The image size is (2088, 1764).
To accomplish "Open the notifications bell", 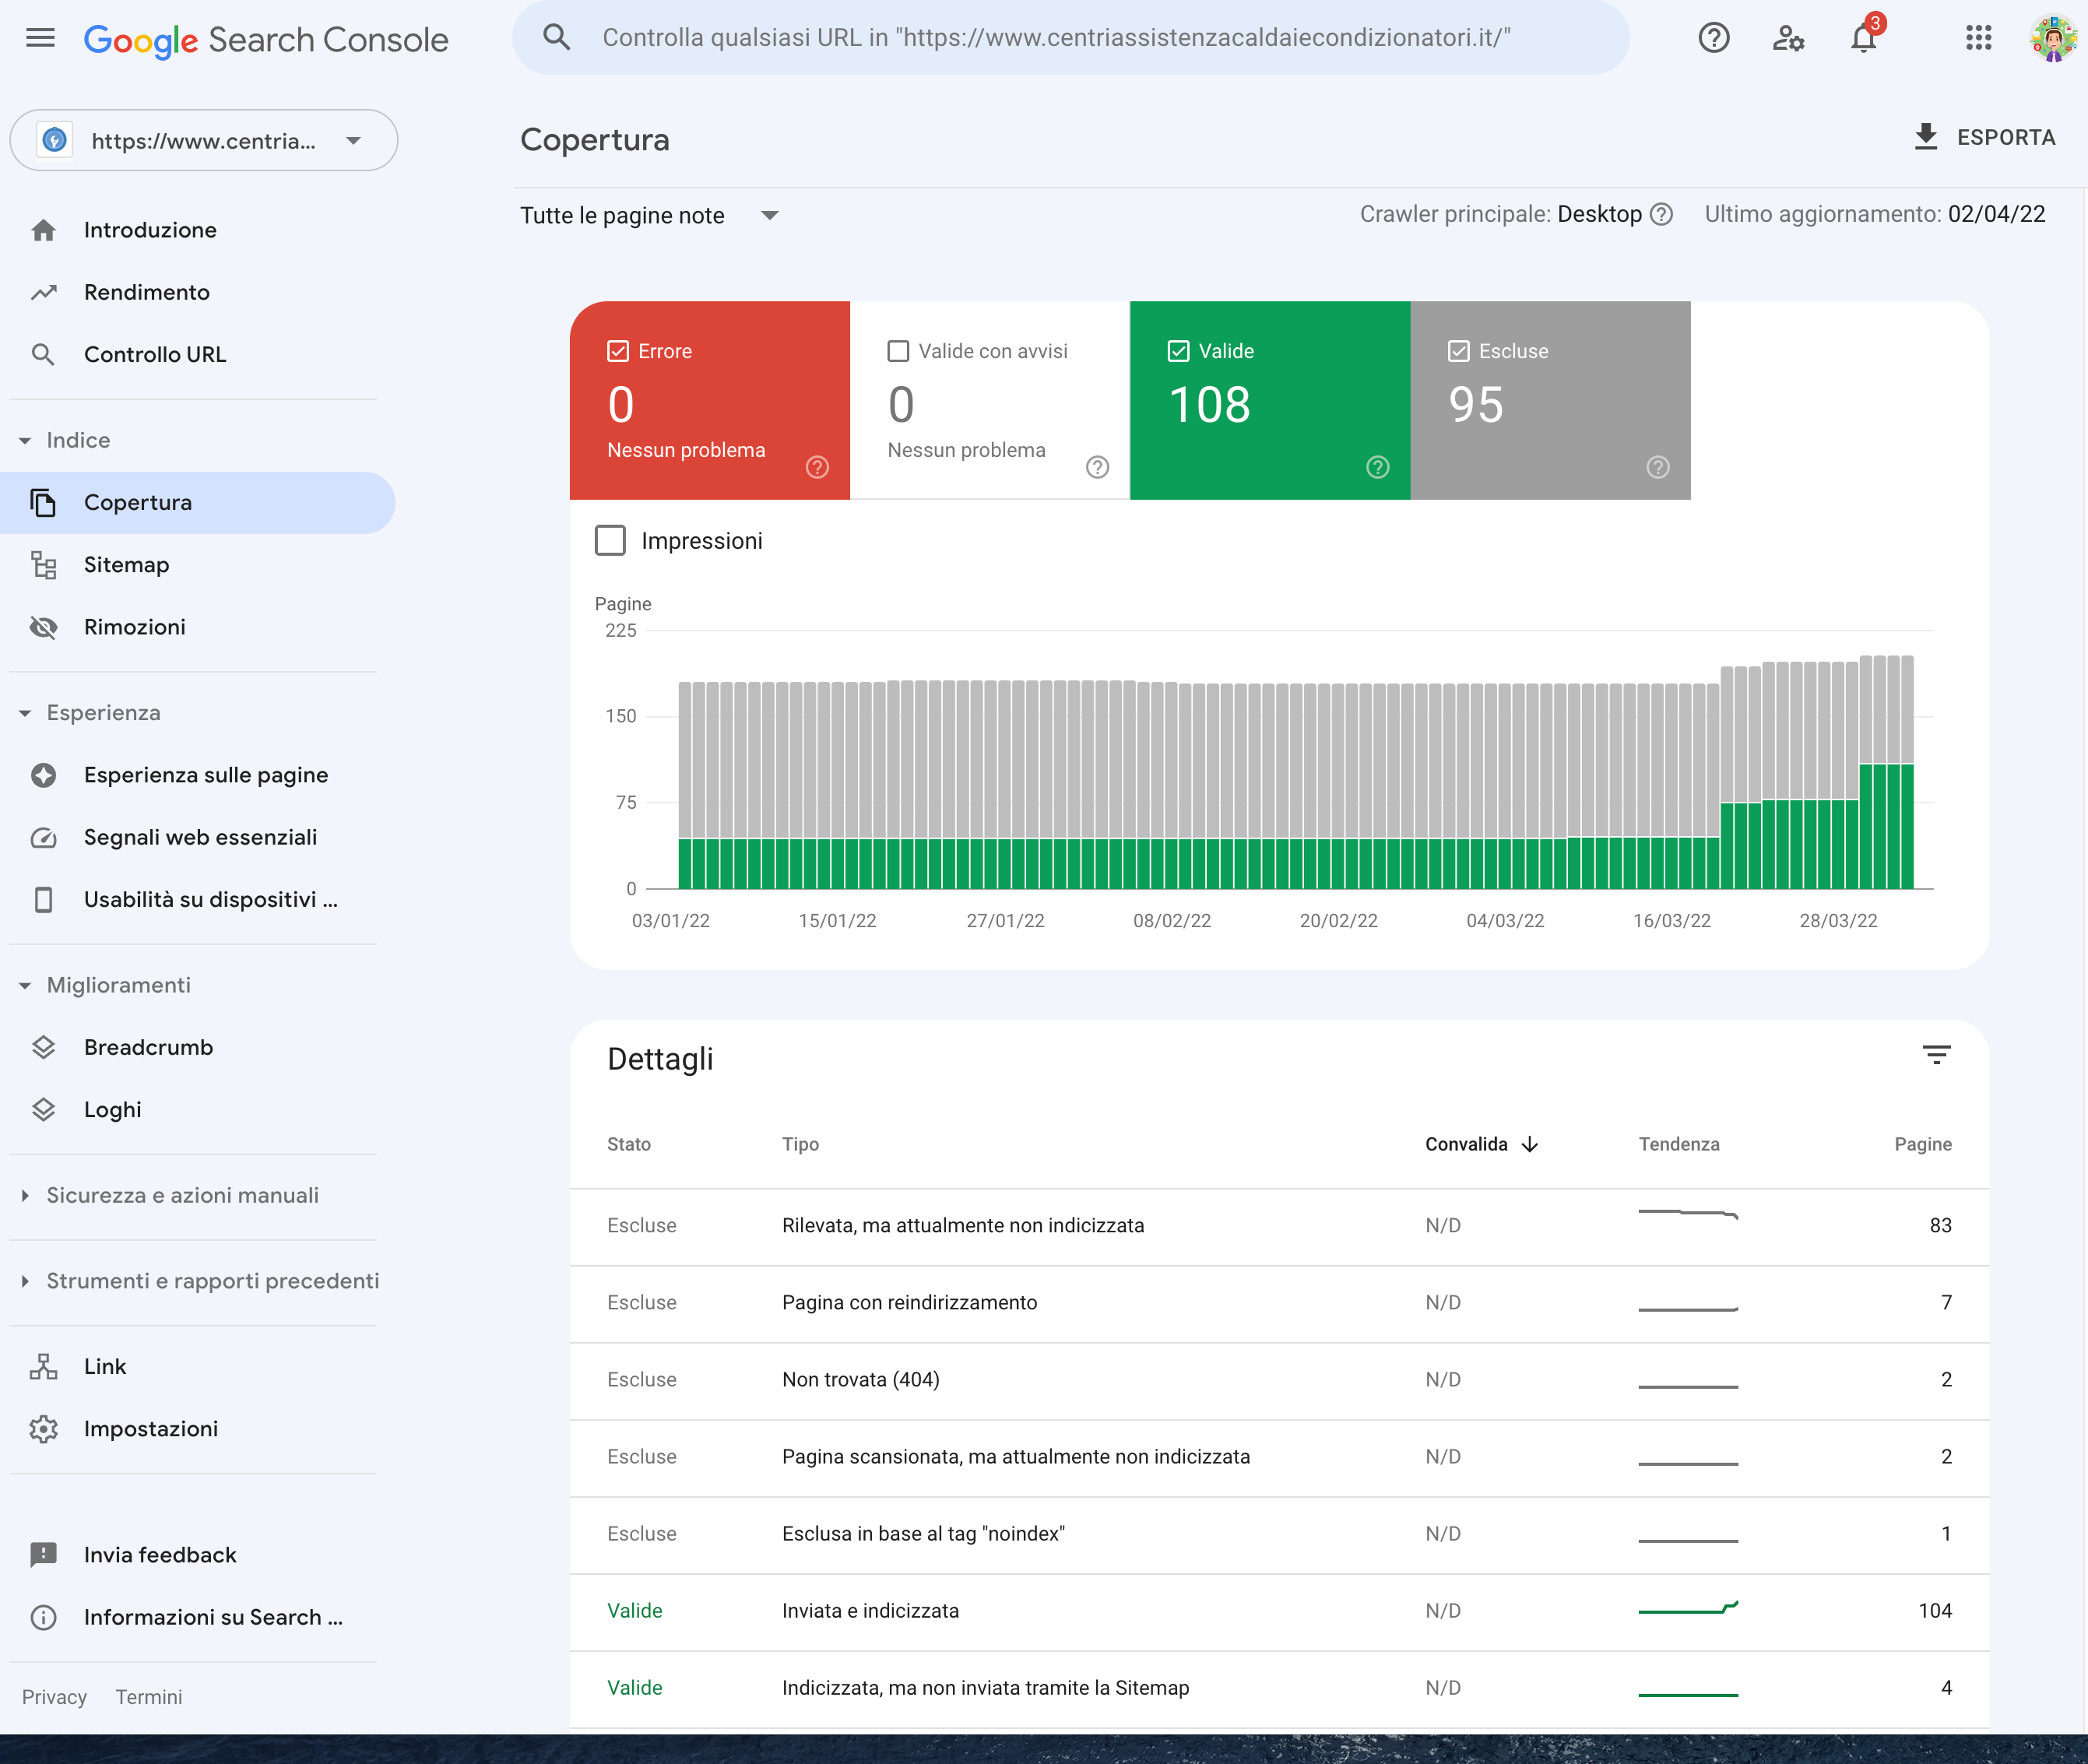I will click(x=1863, y=38).
